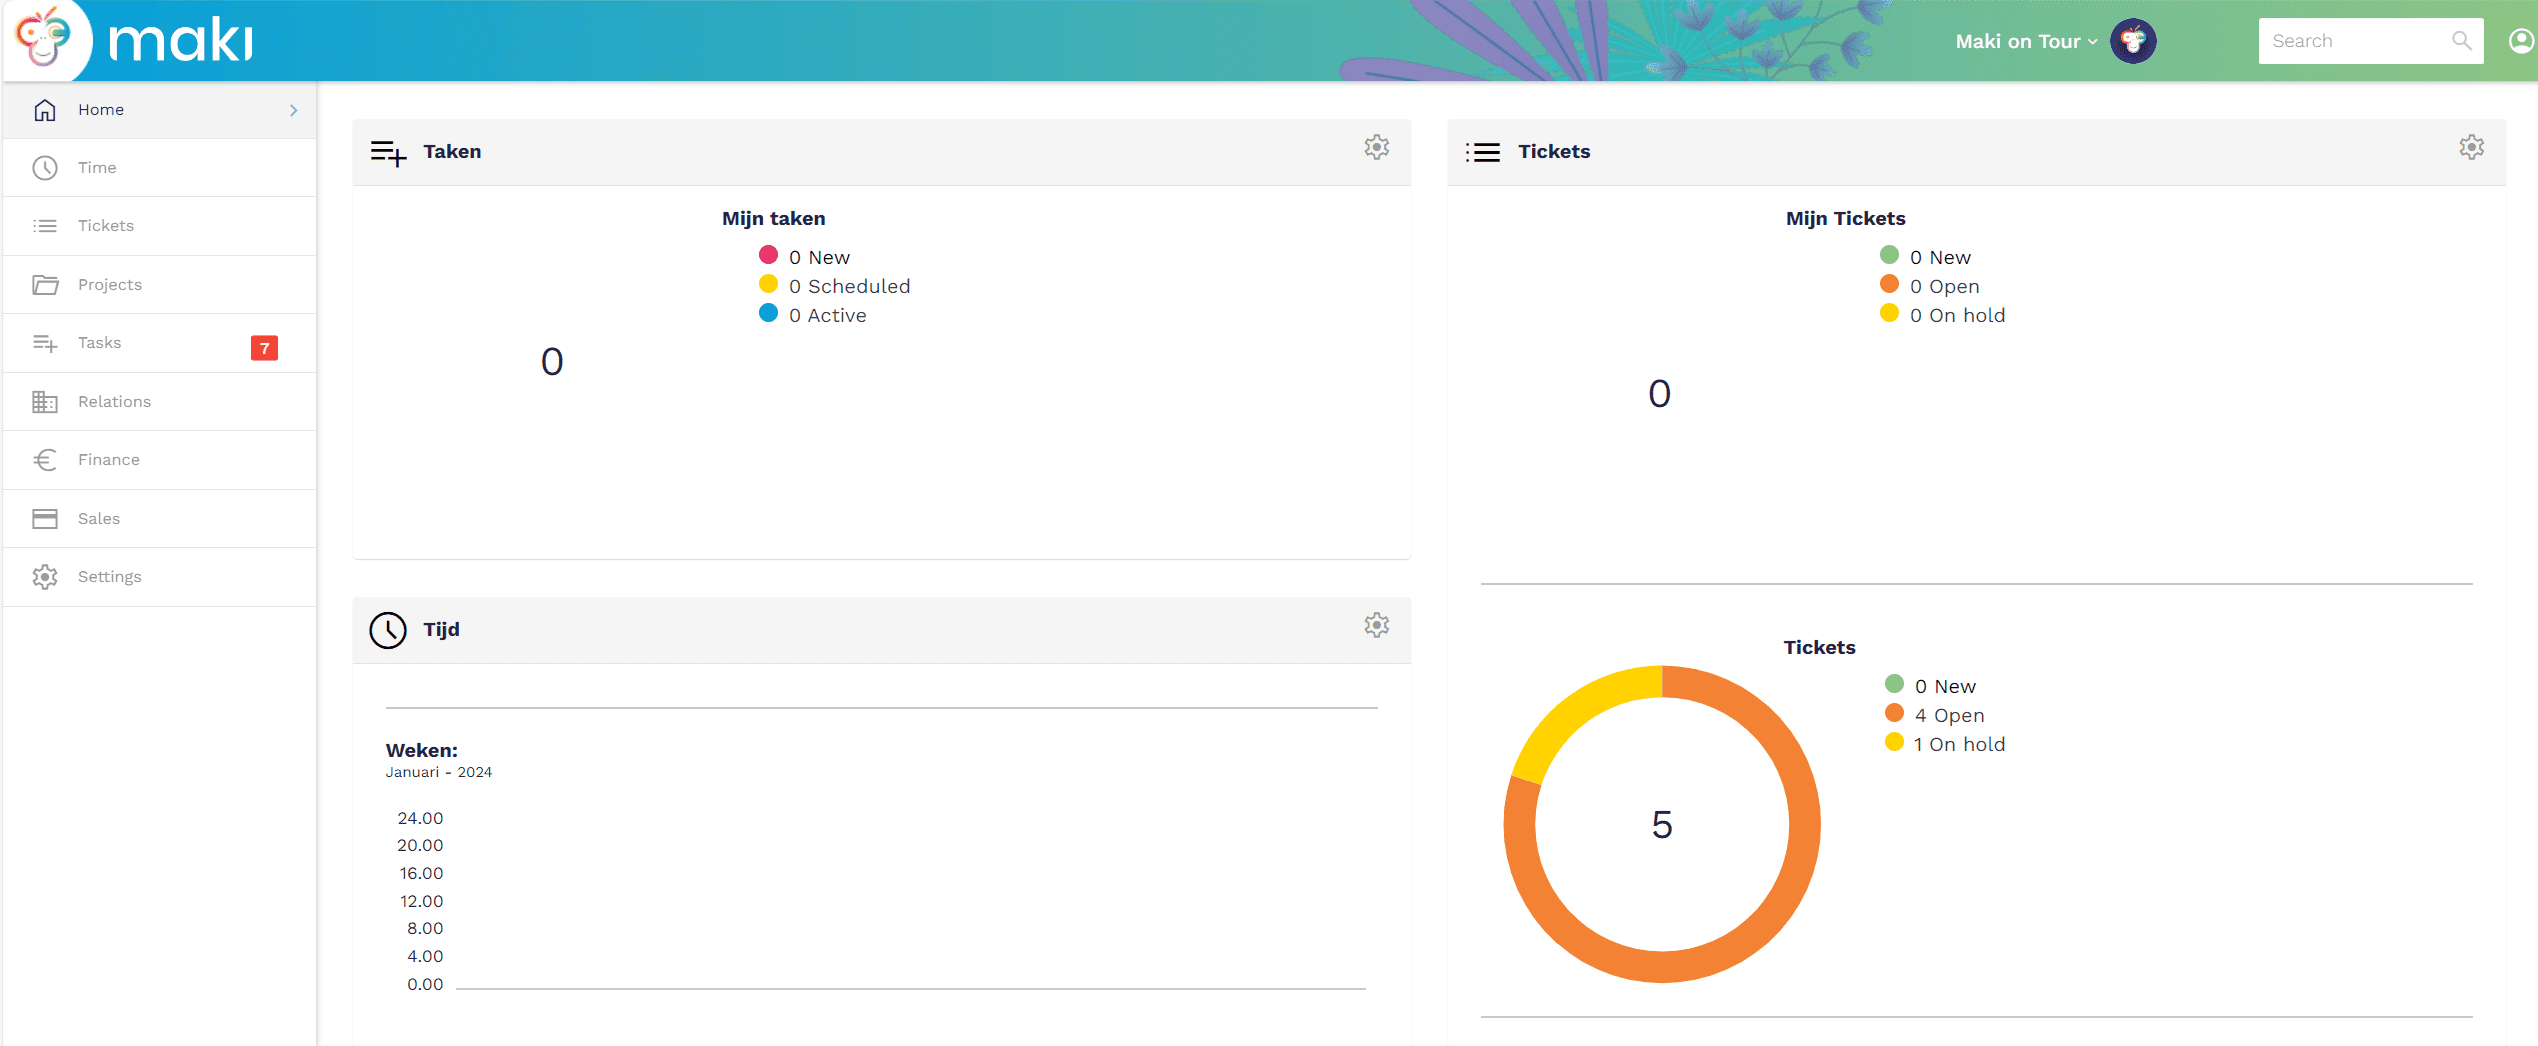Go to Relations in sidebar
The width and height of the screenshot is (2538, 1046).
(114, 402)
